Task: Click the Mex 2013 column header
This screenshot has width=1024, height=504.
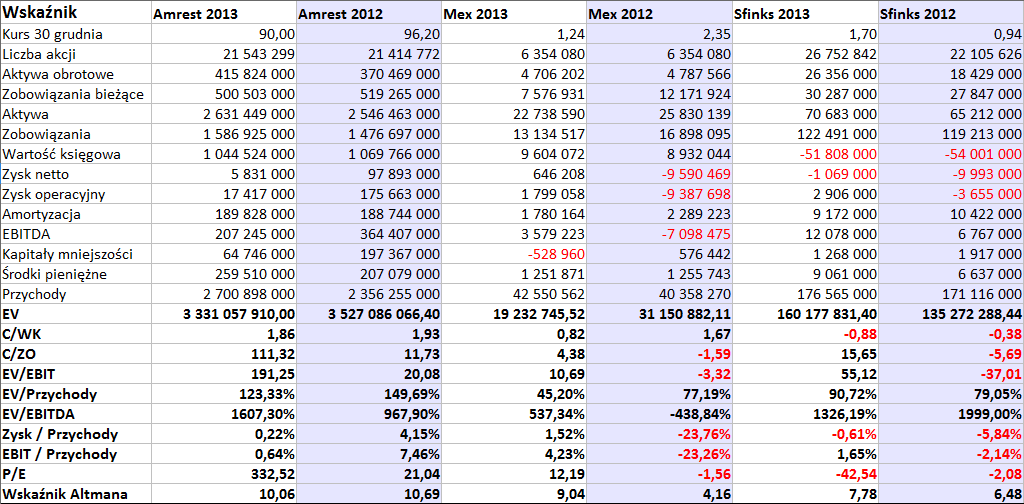Action: [x=514, y=12]
